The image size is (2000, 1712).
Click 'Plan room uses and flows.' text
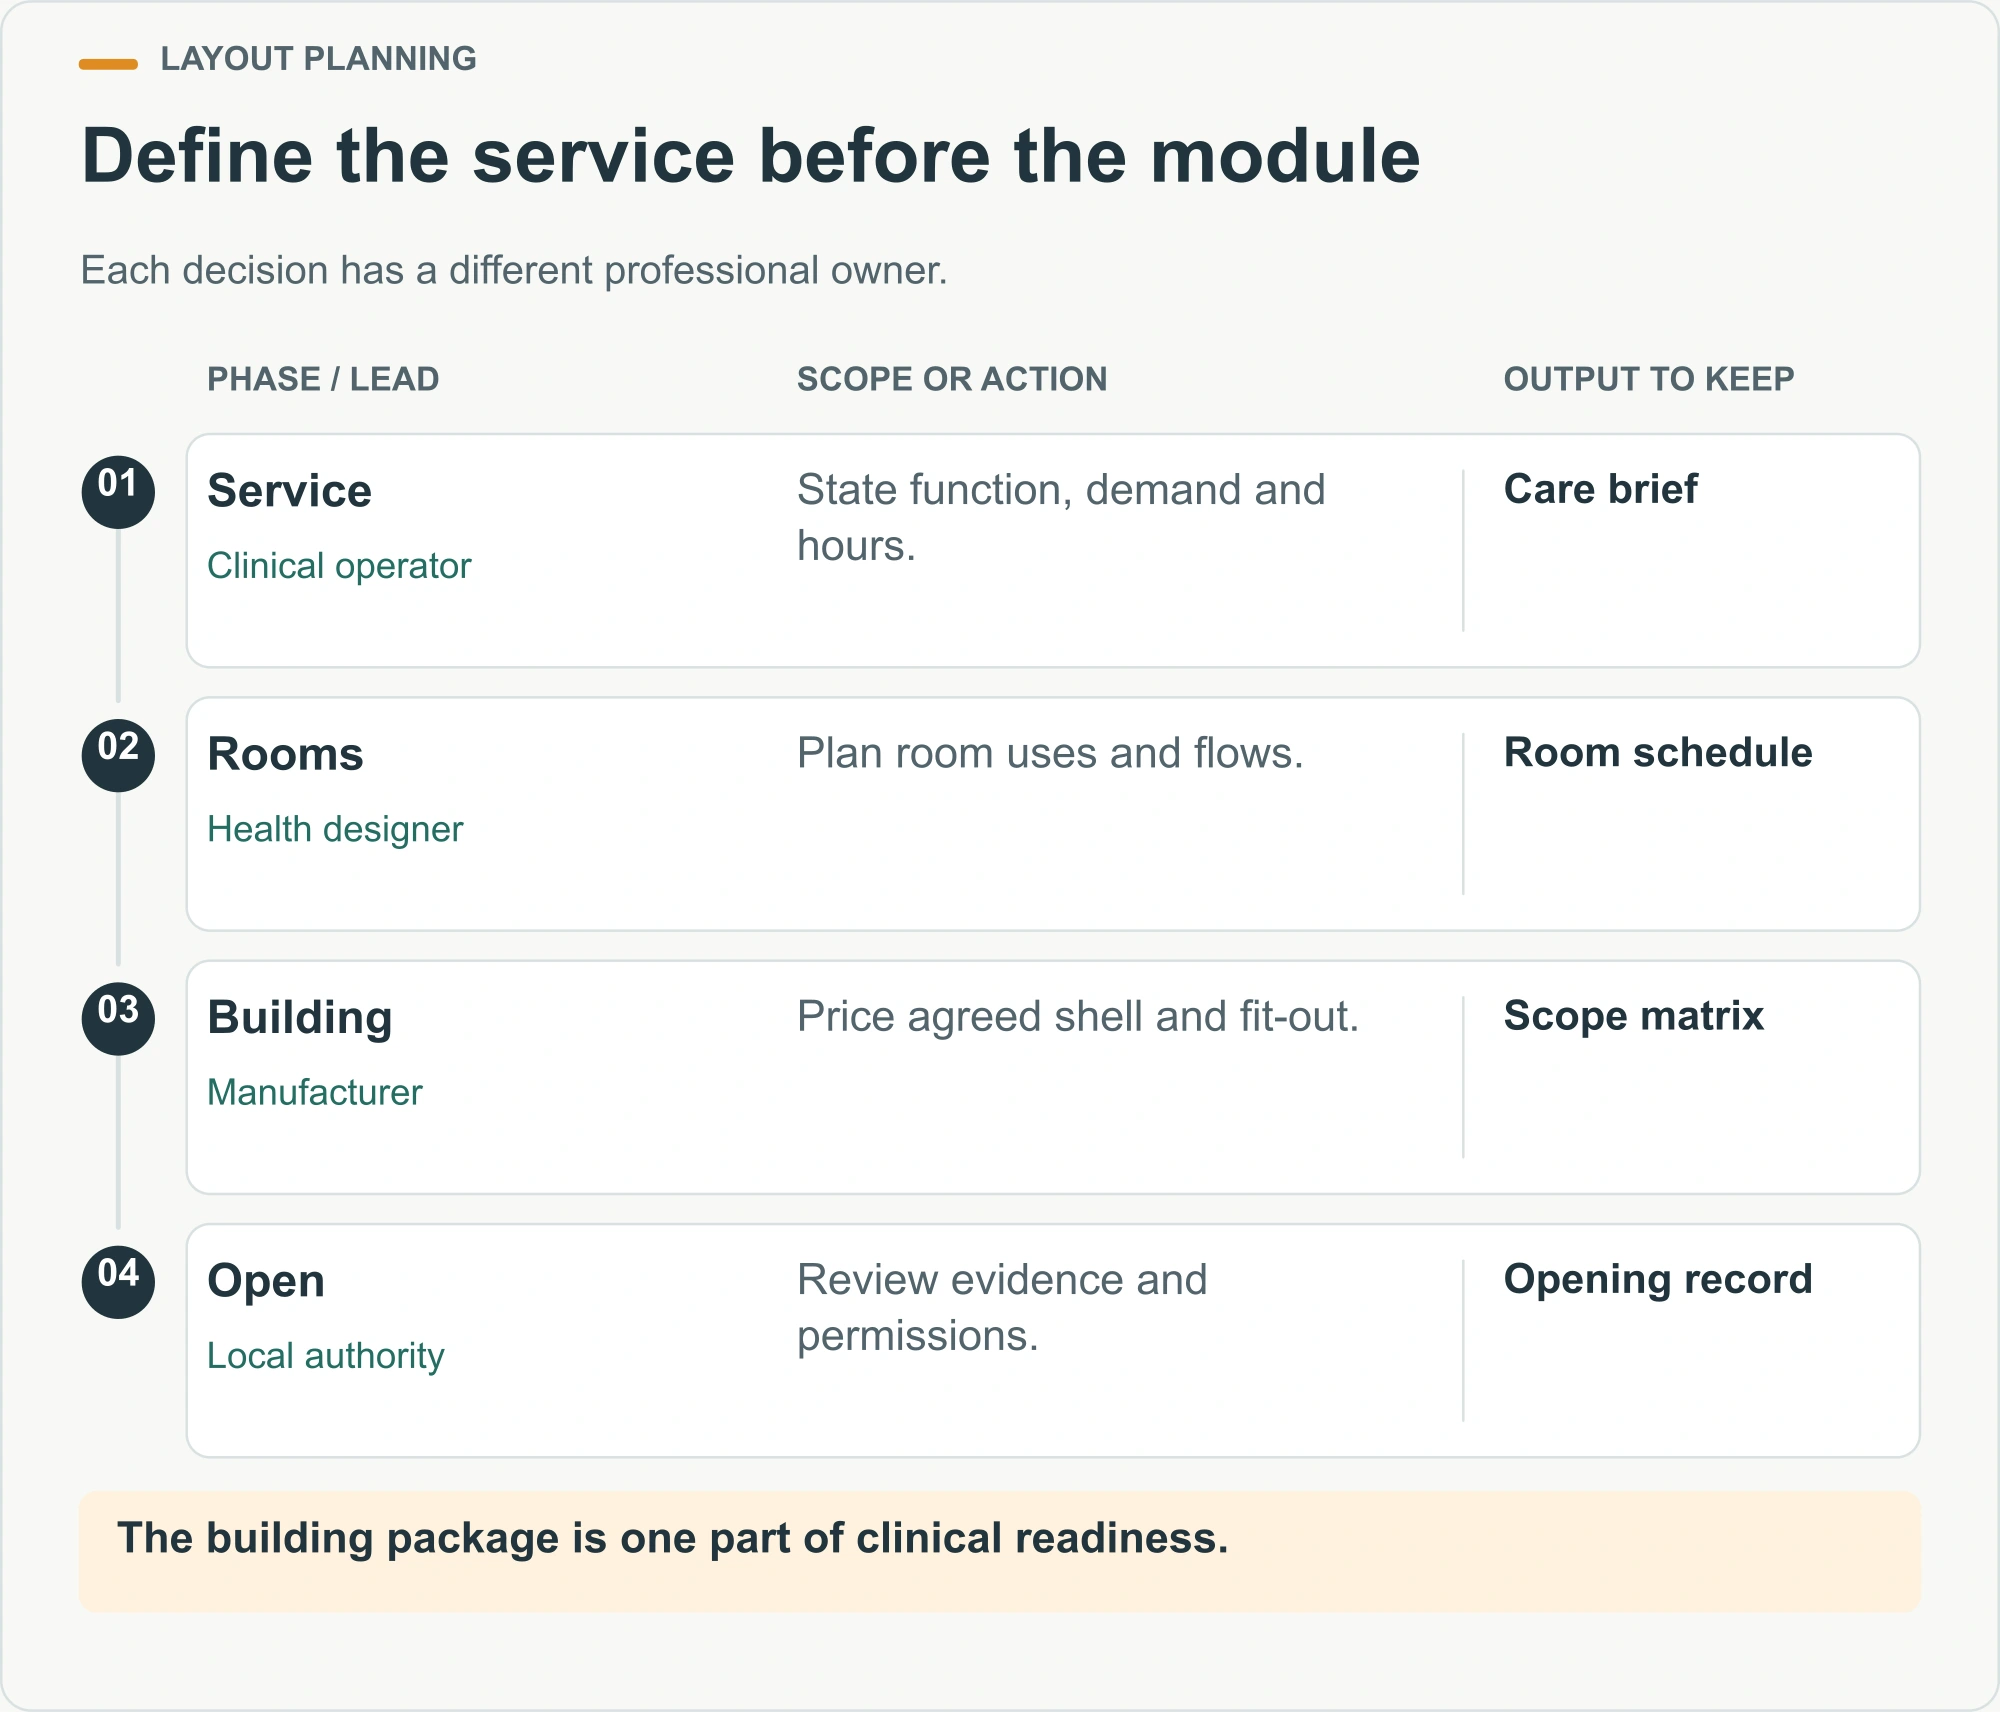pos(1050,753)
